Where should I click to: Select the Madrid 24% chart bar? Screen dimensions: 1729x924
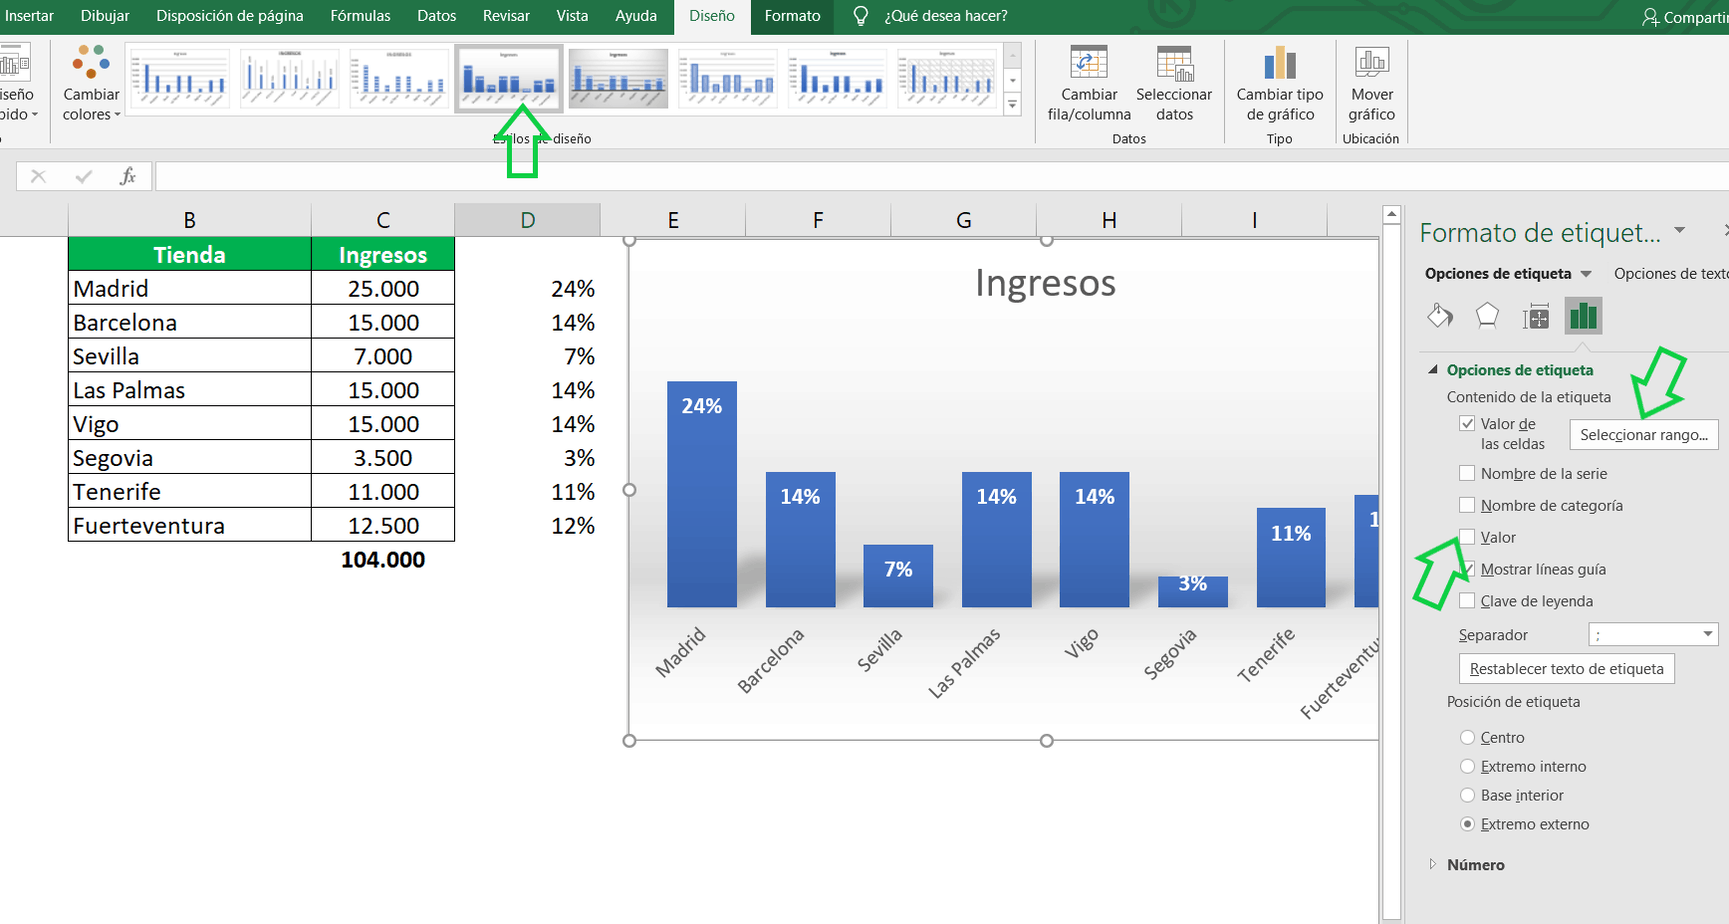point(702,494)
